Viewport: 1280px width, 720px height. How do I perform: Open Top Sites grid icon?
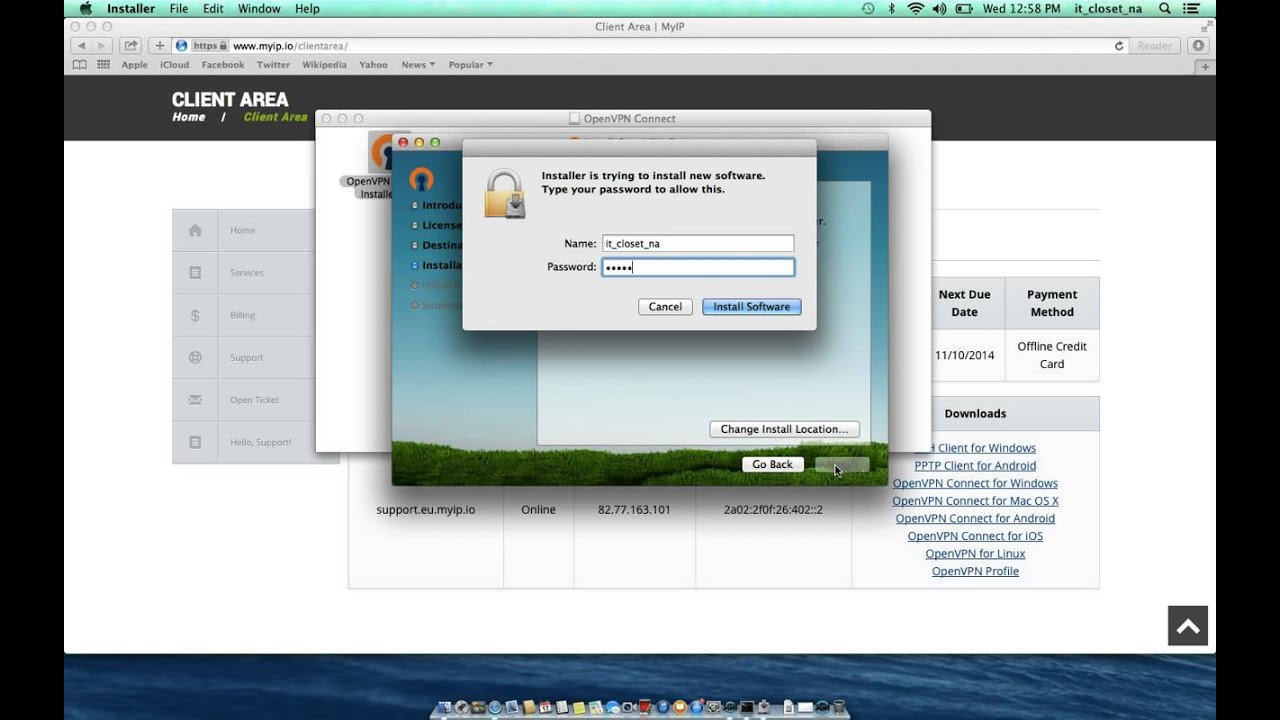103,65
